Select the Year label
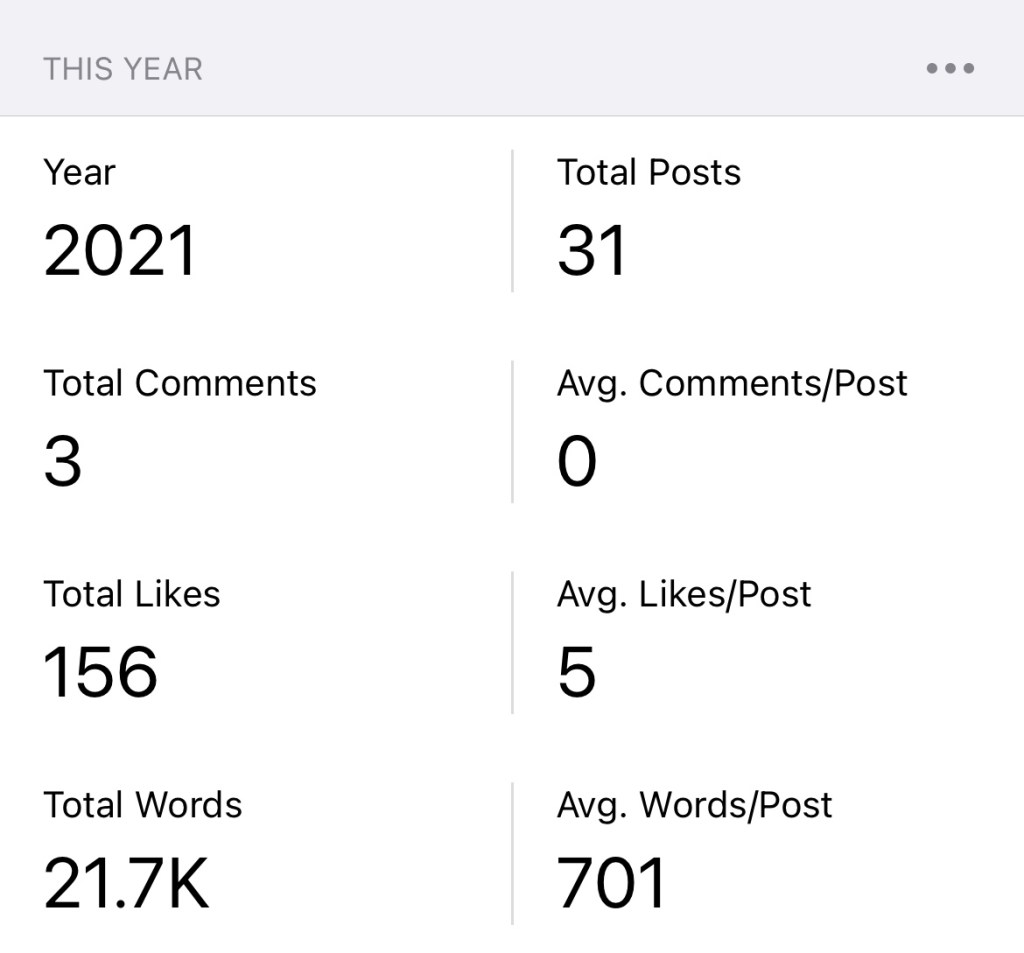Viewport: 1024px width, 953px height. (79, 173)
